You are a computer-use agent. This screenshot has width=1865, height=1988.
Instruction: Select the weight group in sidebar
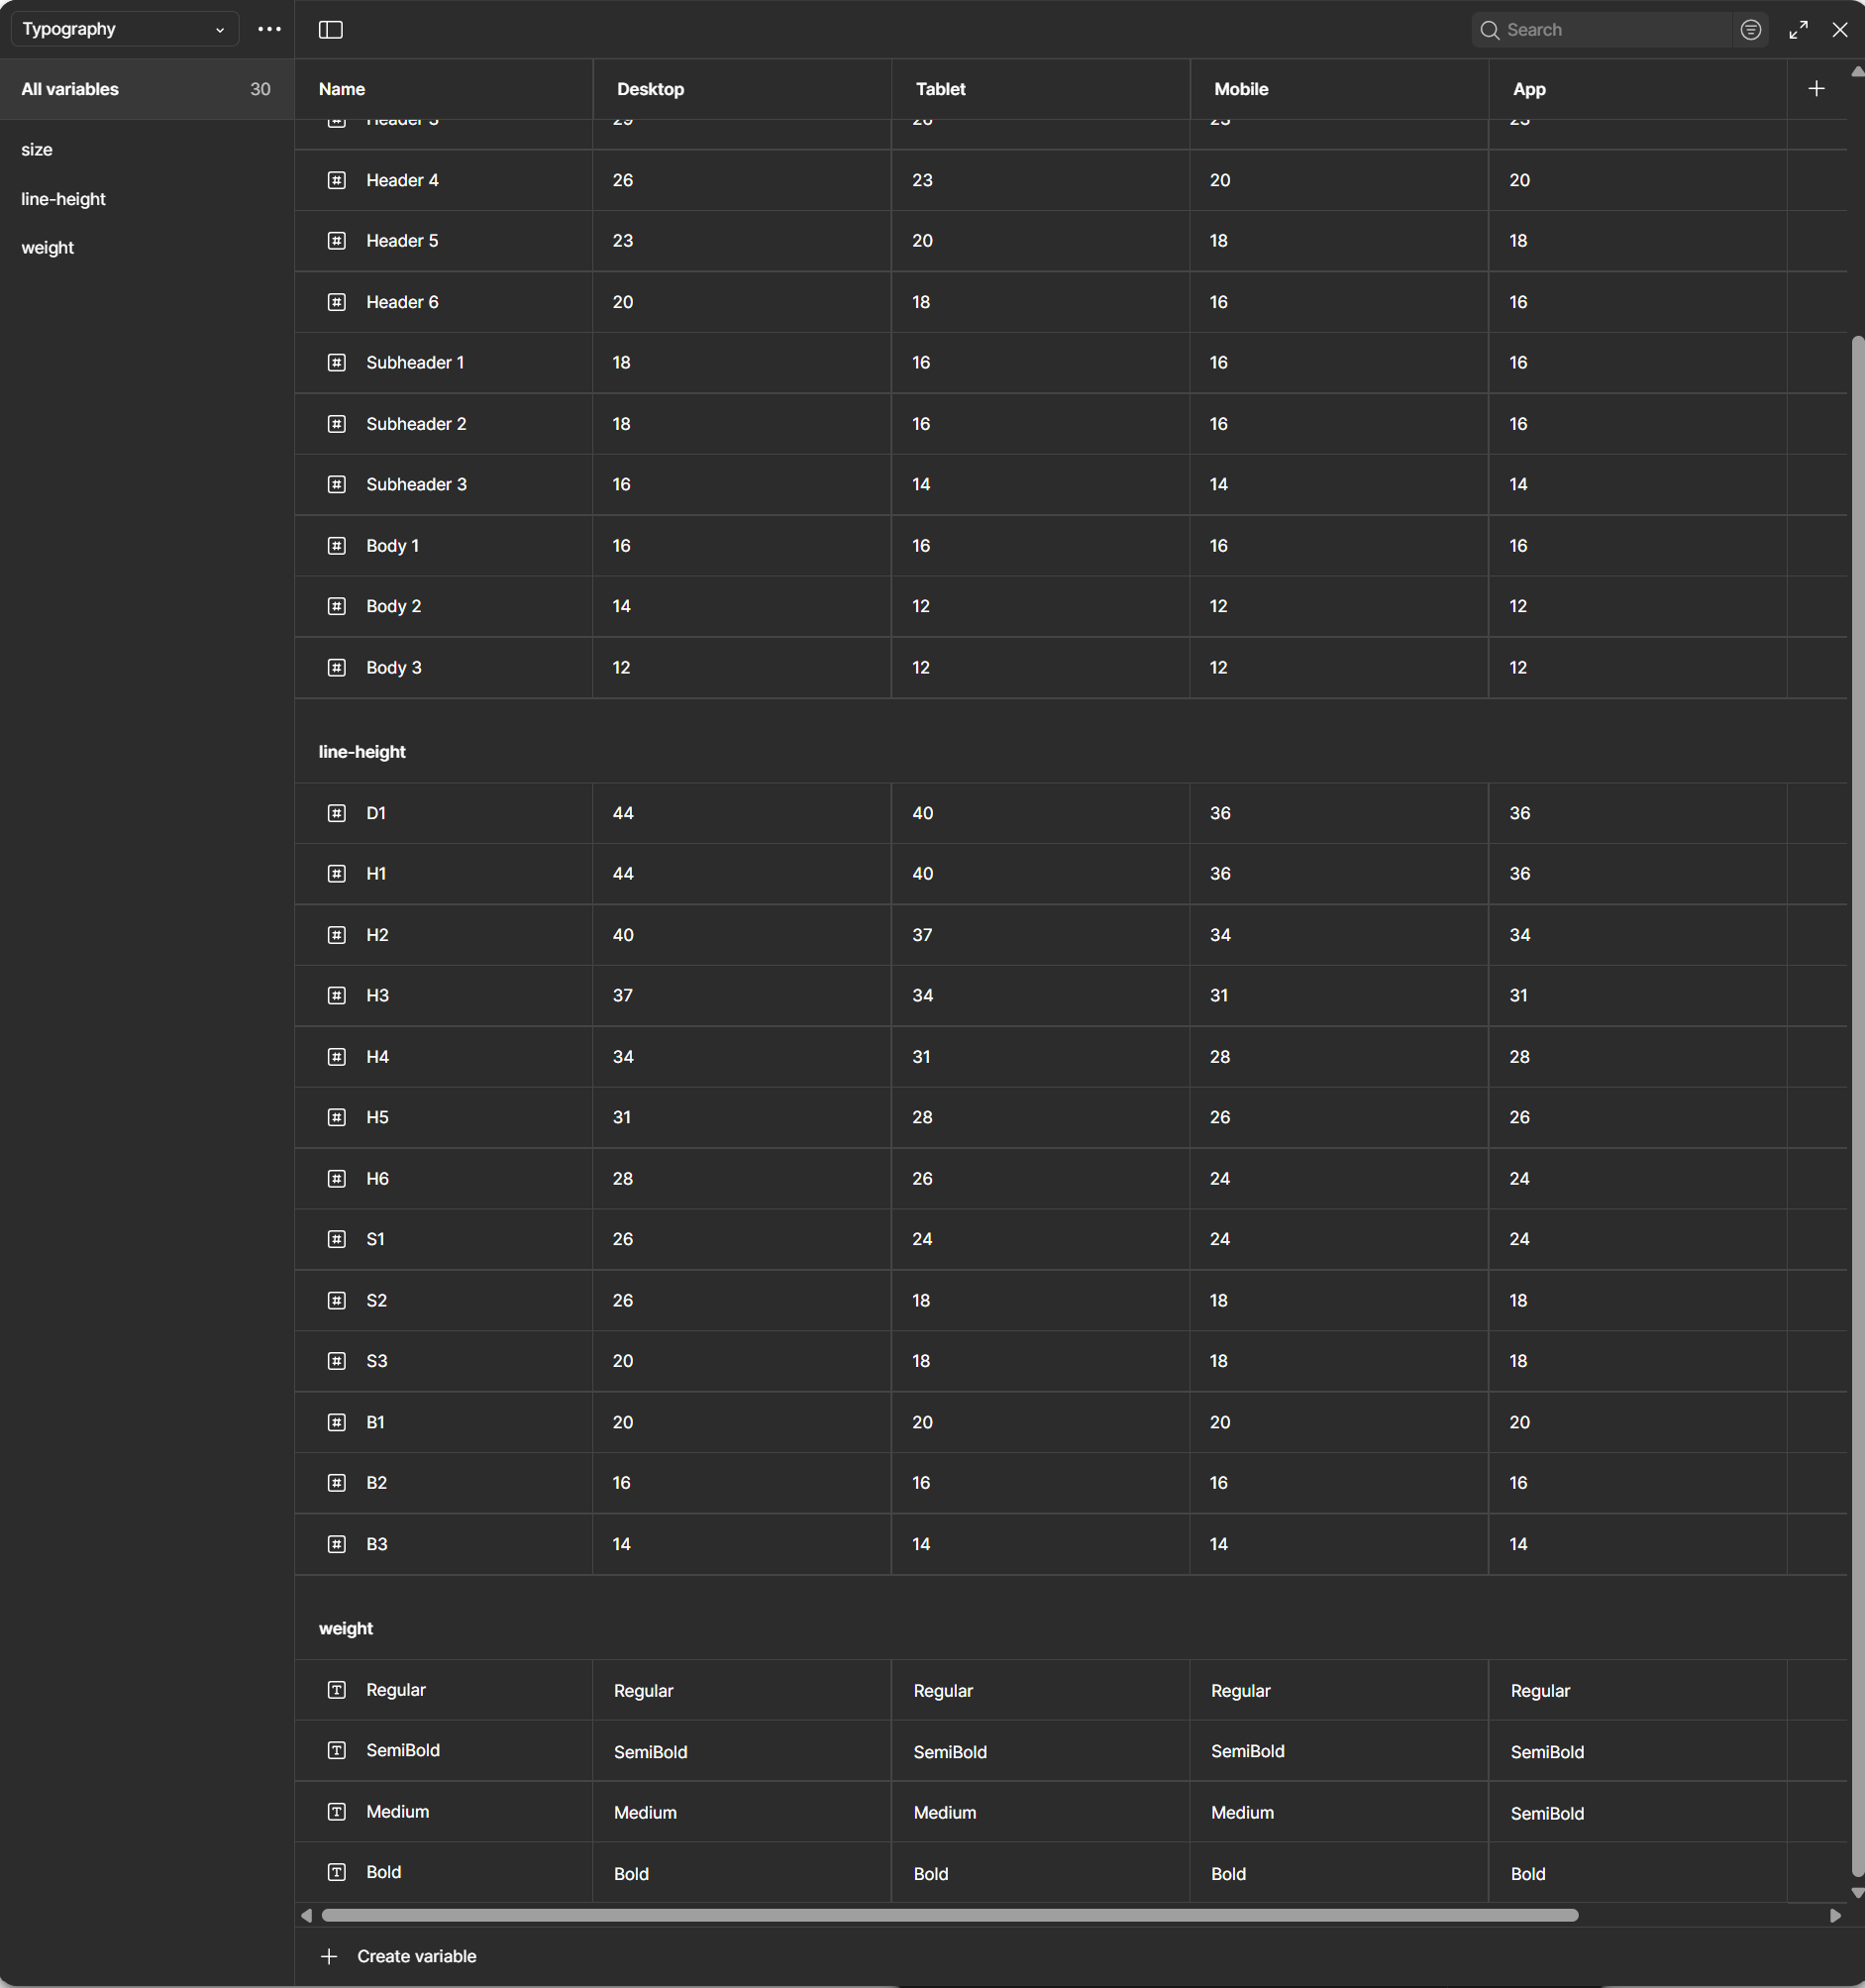click(48, 248)
